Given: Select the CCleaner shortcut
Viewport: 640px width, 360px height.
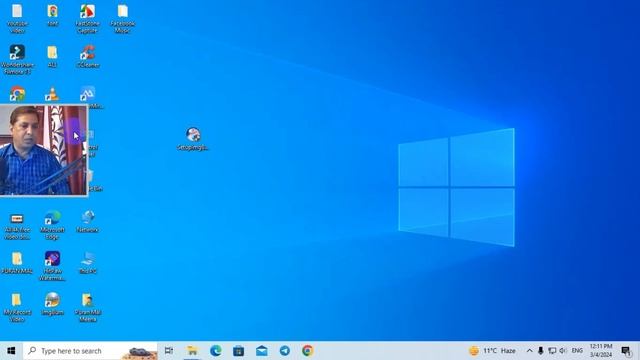Looking at the screenshot, I should tap(88, 56).
